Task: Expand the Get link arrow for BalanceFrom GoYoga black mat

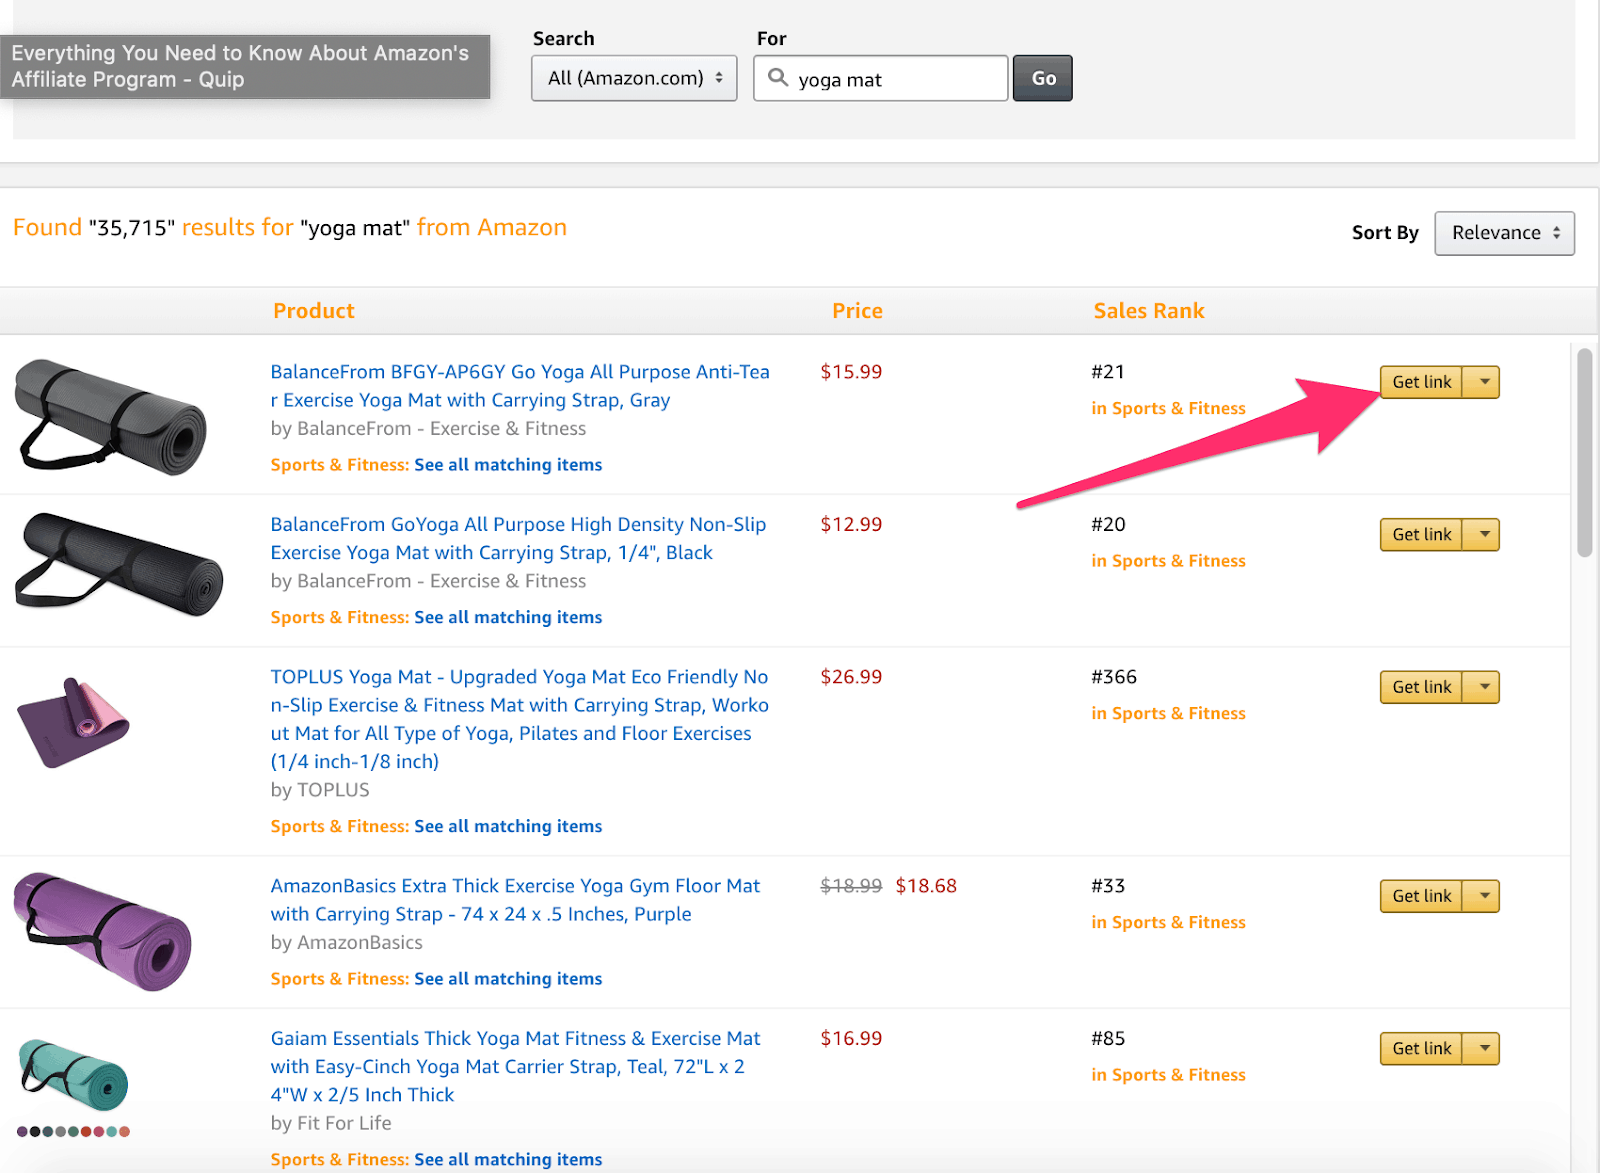Action: click(1484, 535)
